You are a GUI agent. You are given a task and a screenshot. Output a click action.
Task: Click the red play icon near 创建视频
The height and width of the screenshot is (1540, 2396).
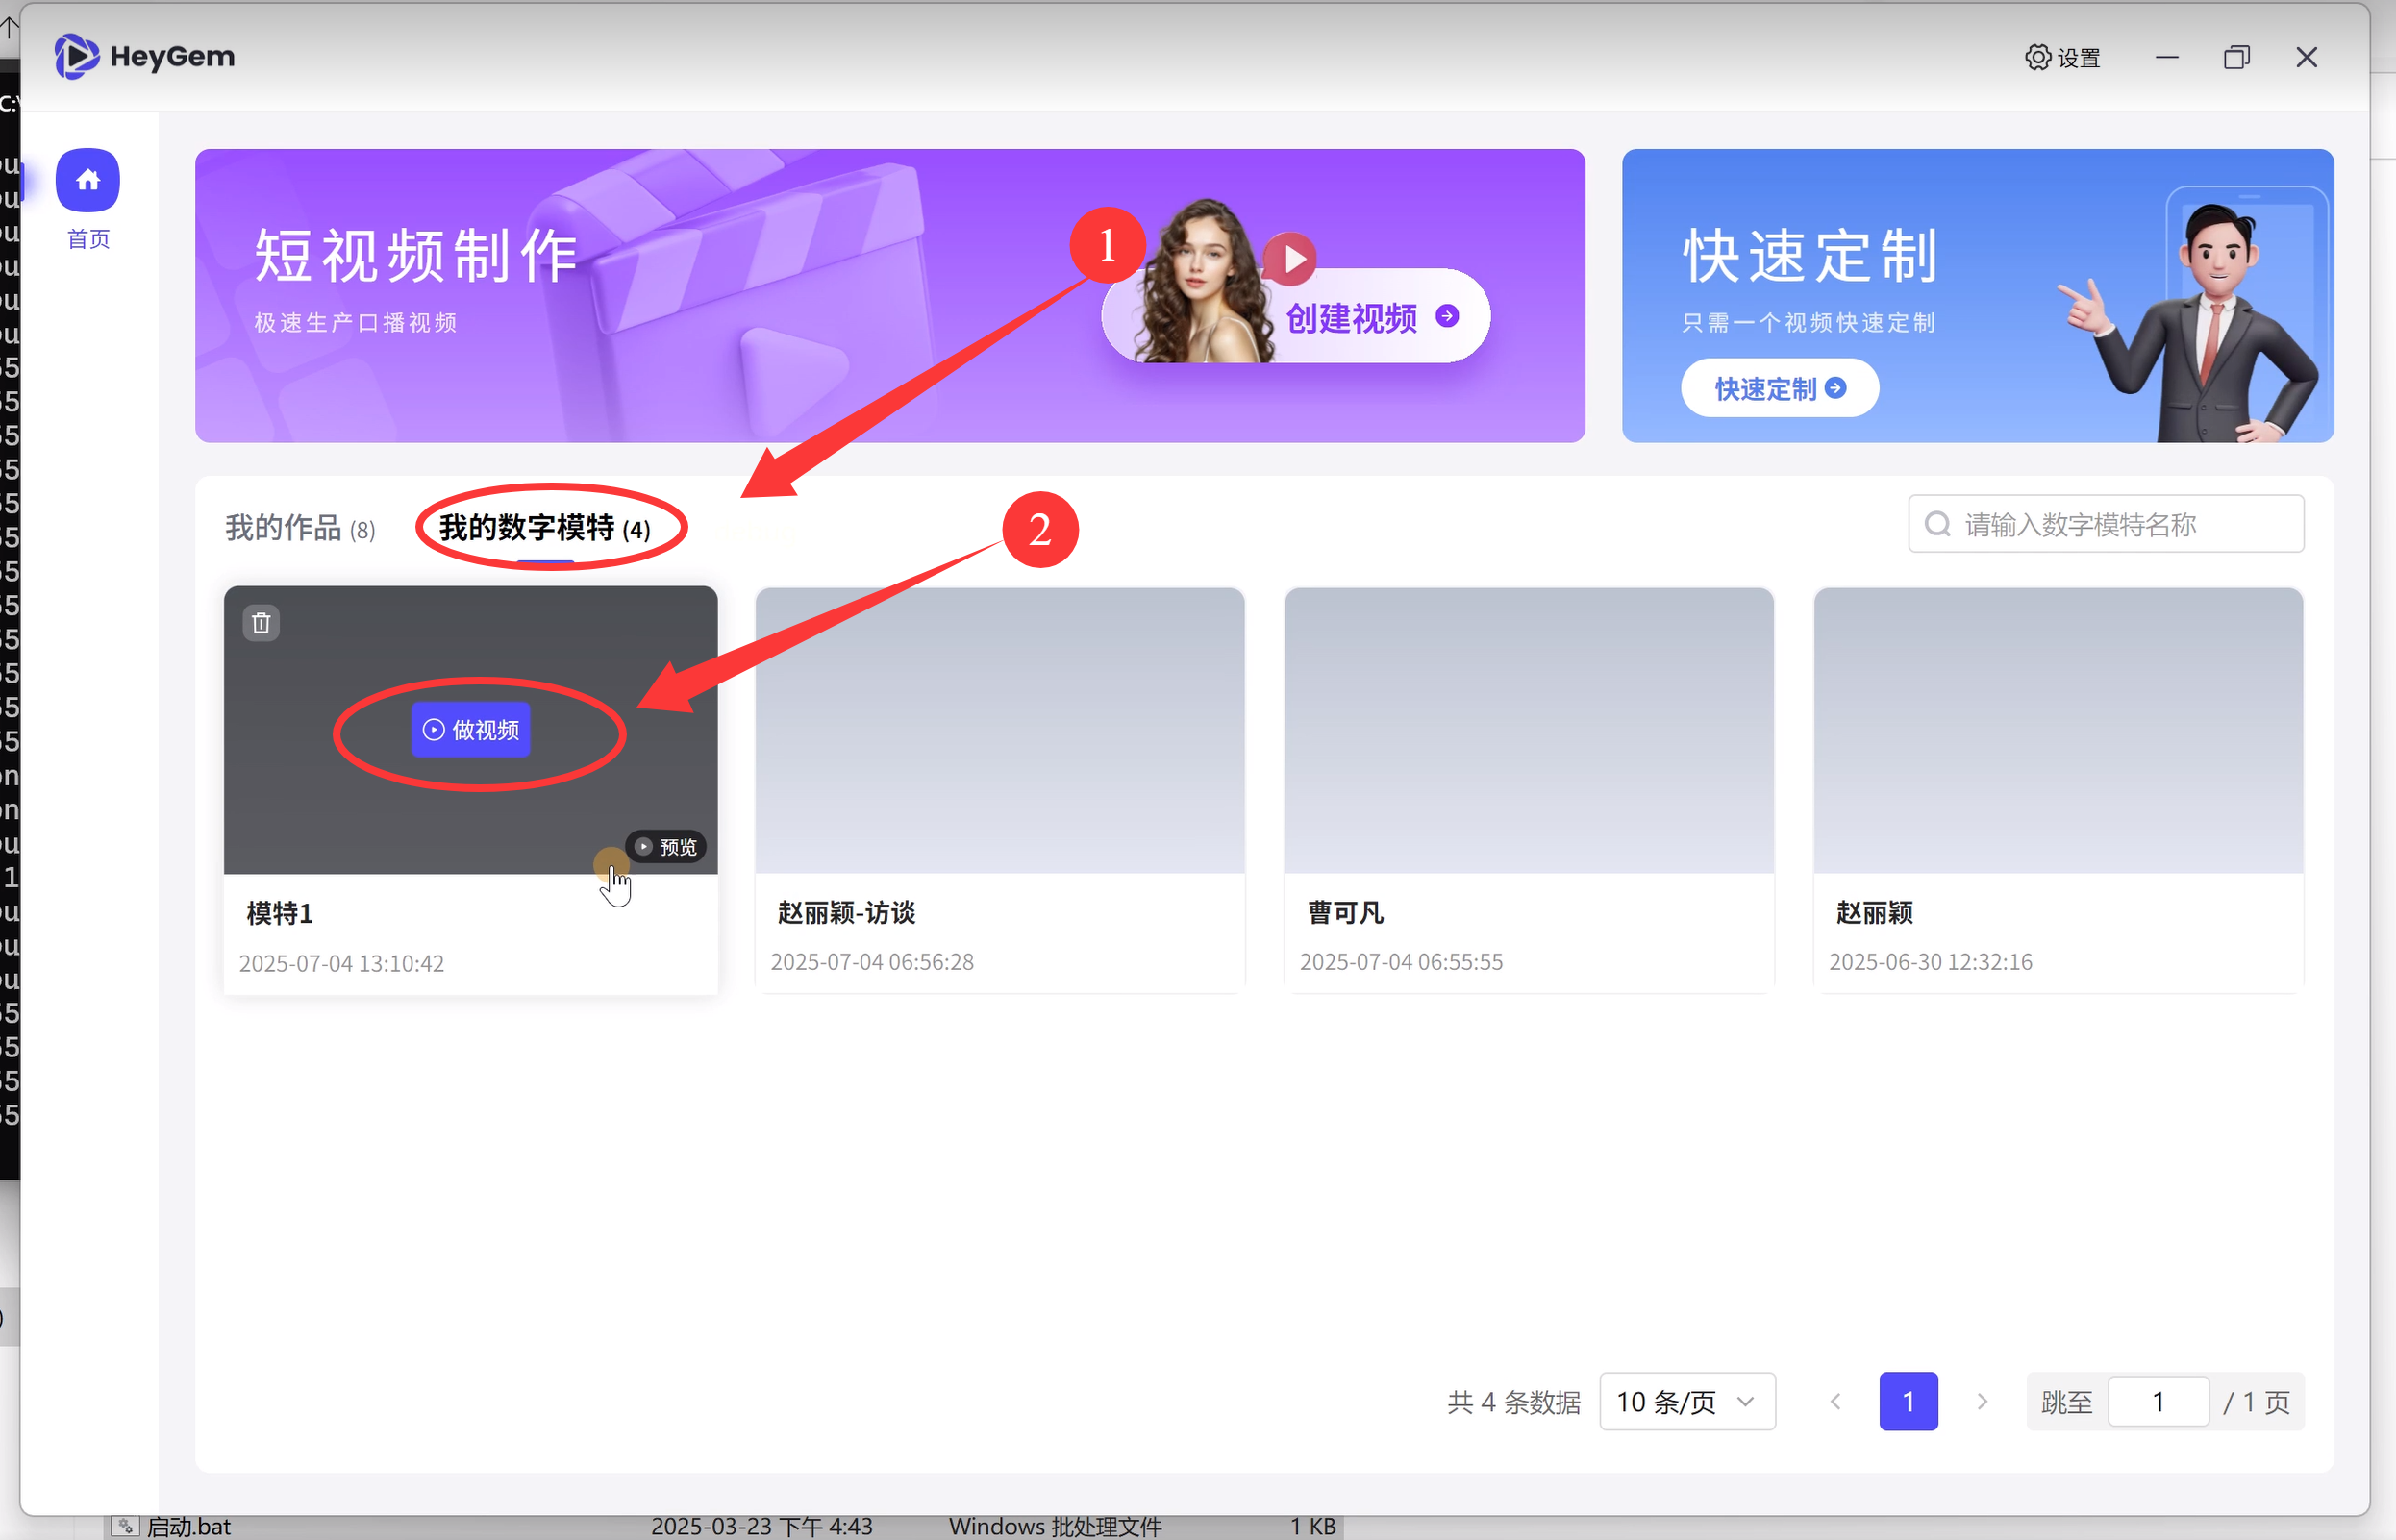click(1291, 259)
